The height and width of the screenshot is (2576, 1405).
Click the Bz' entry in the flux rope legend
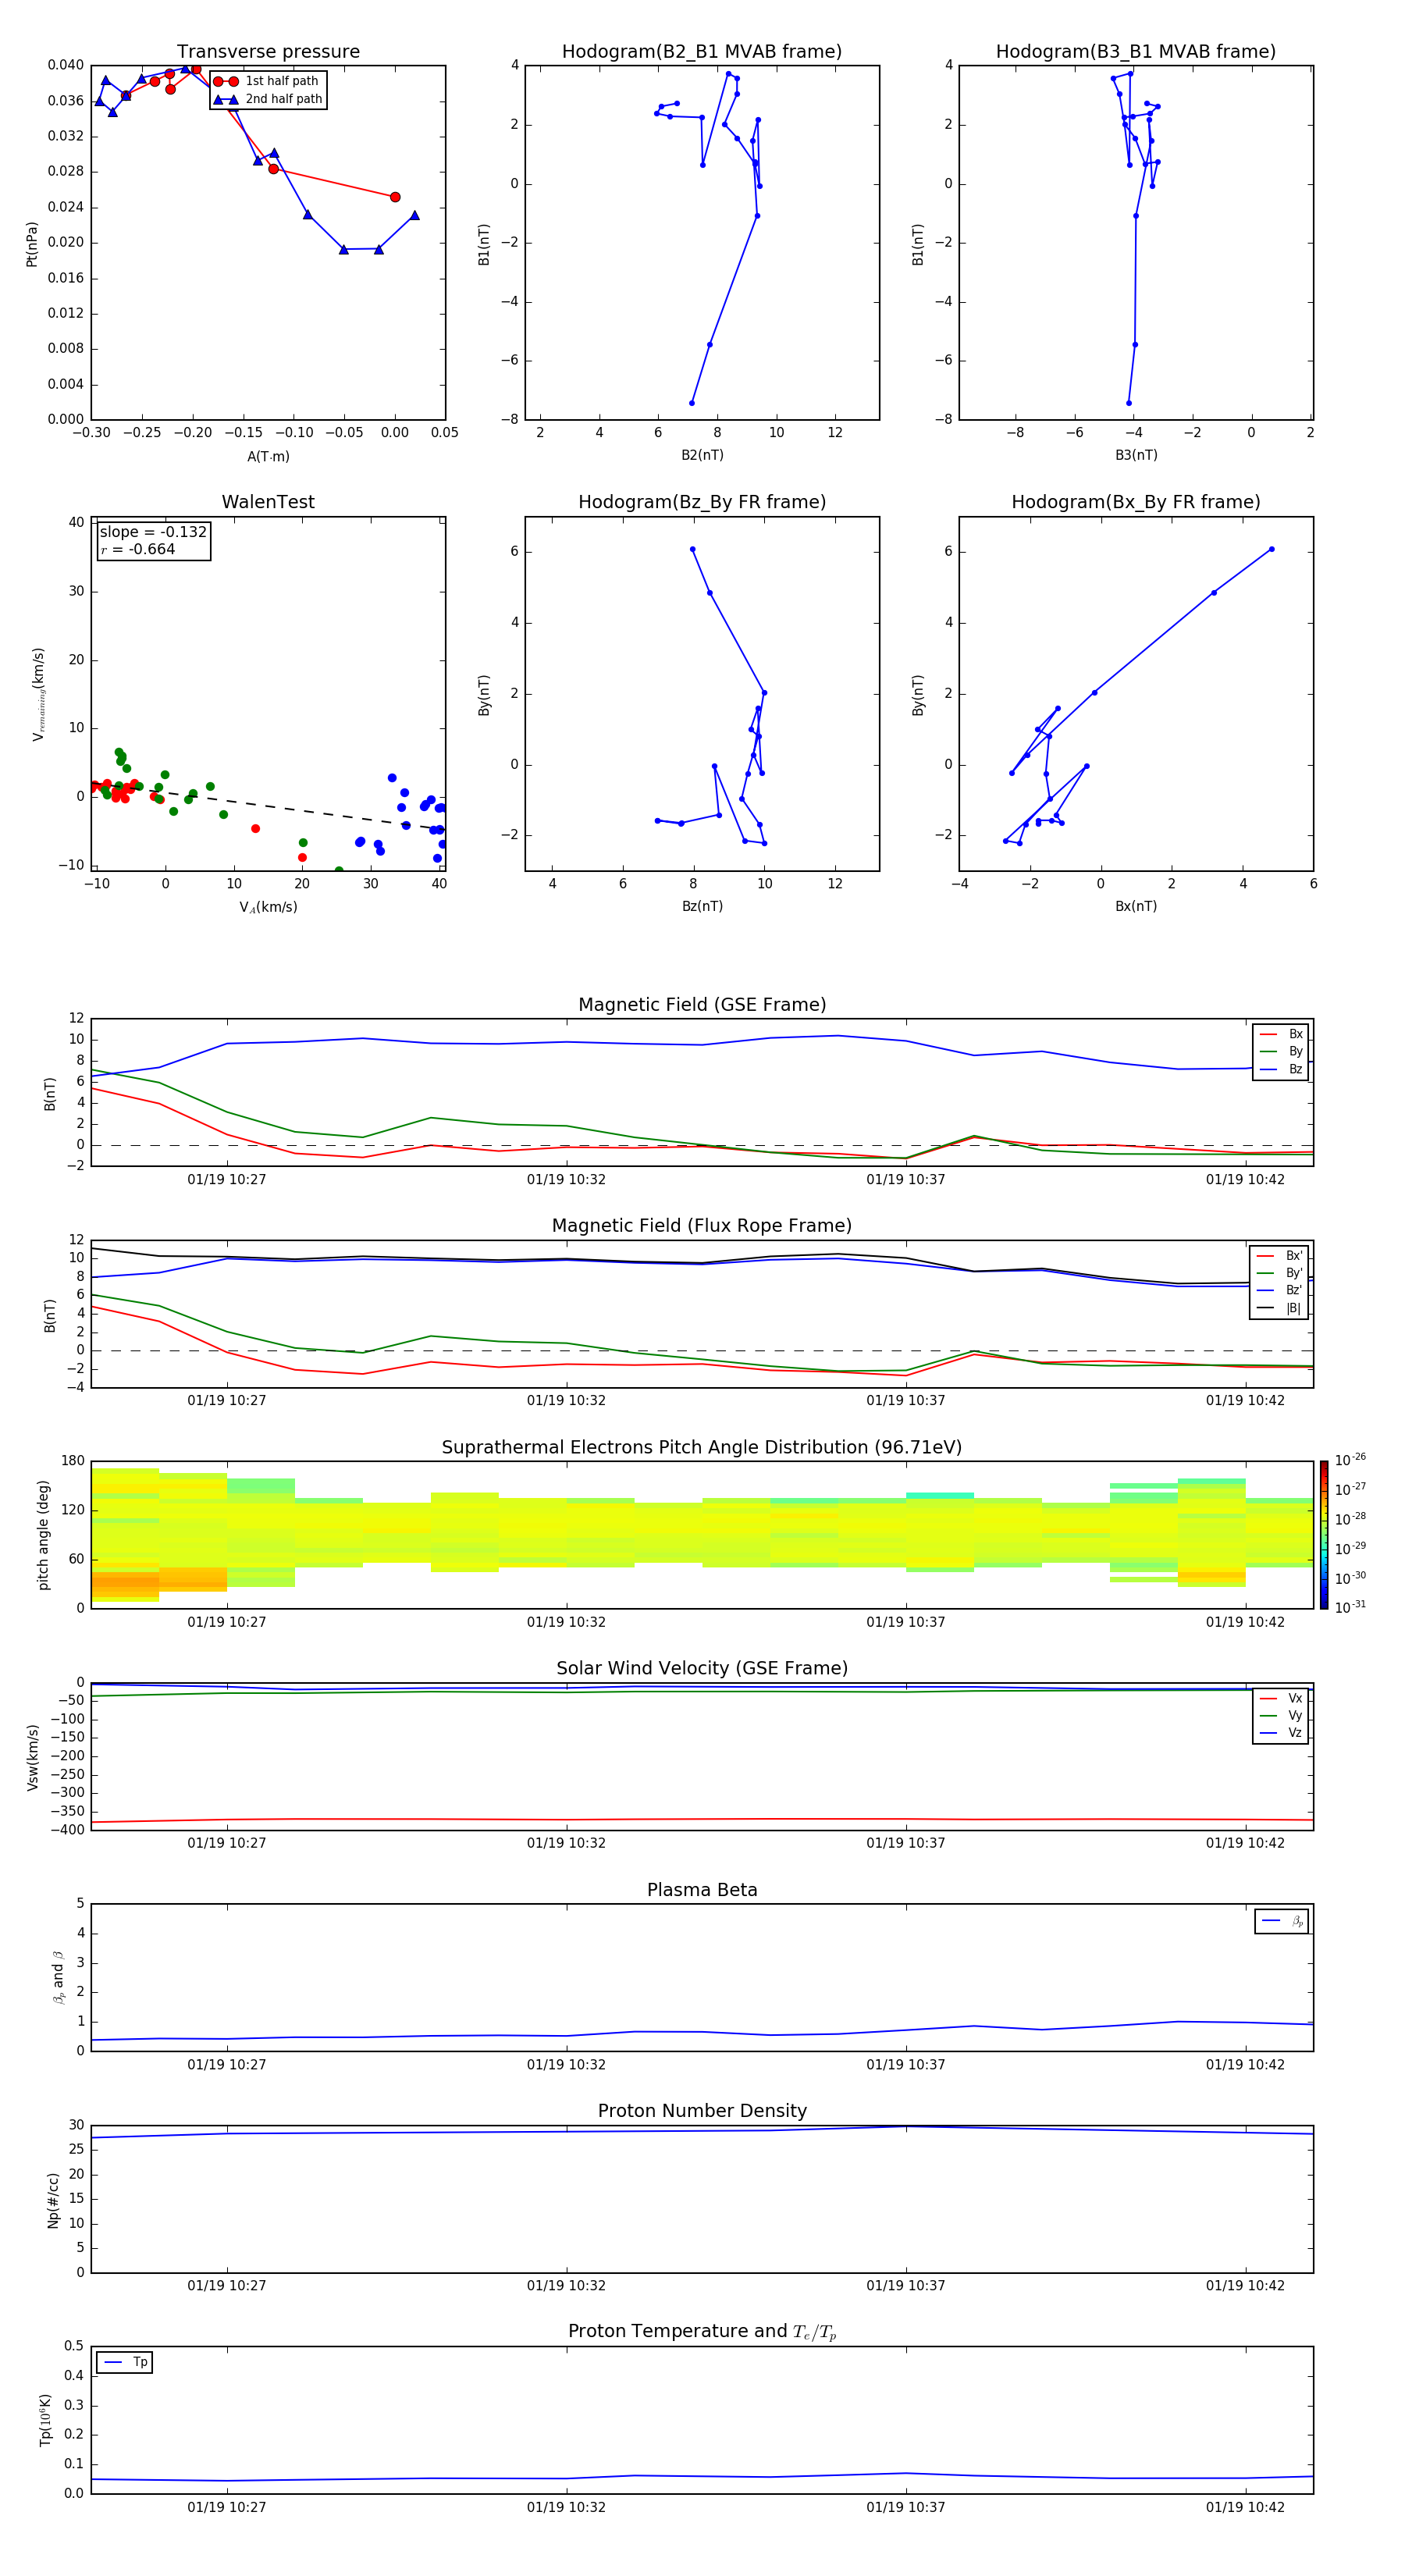click(1279, 1291)
